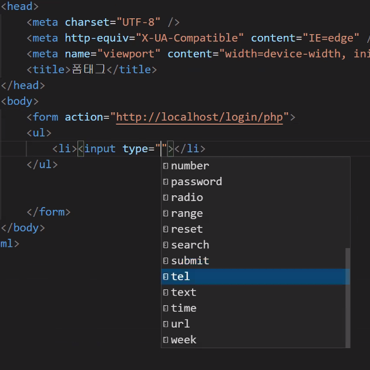Select 'search' suggestion entry

(255, 245)
